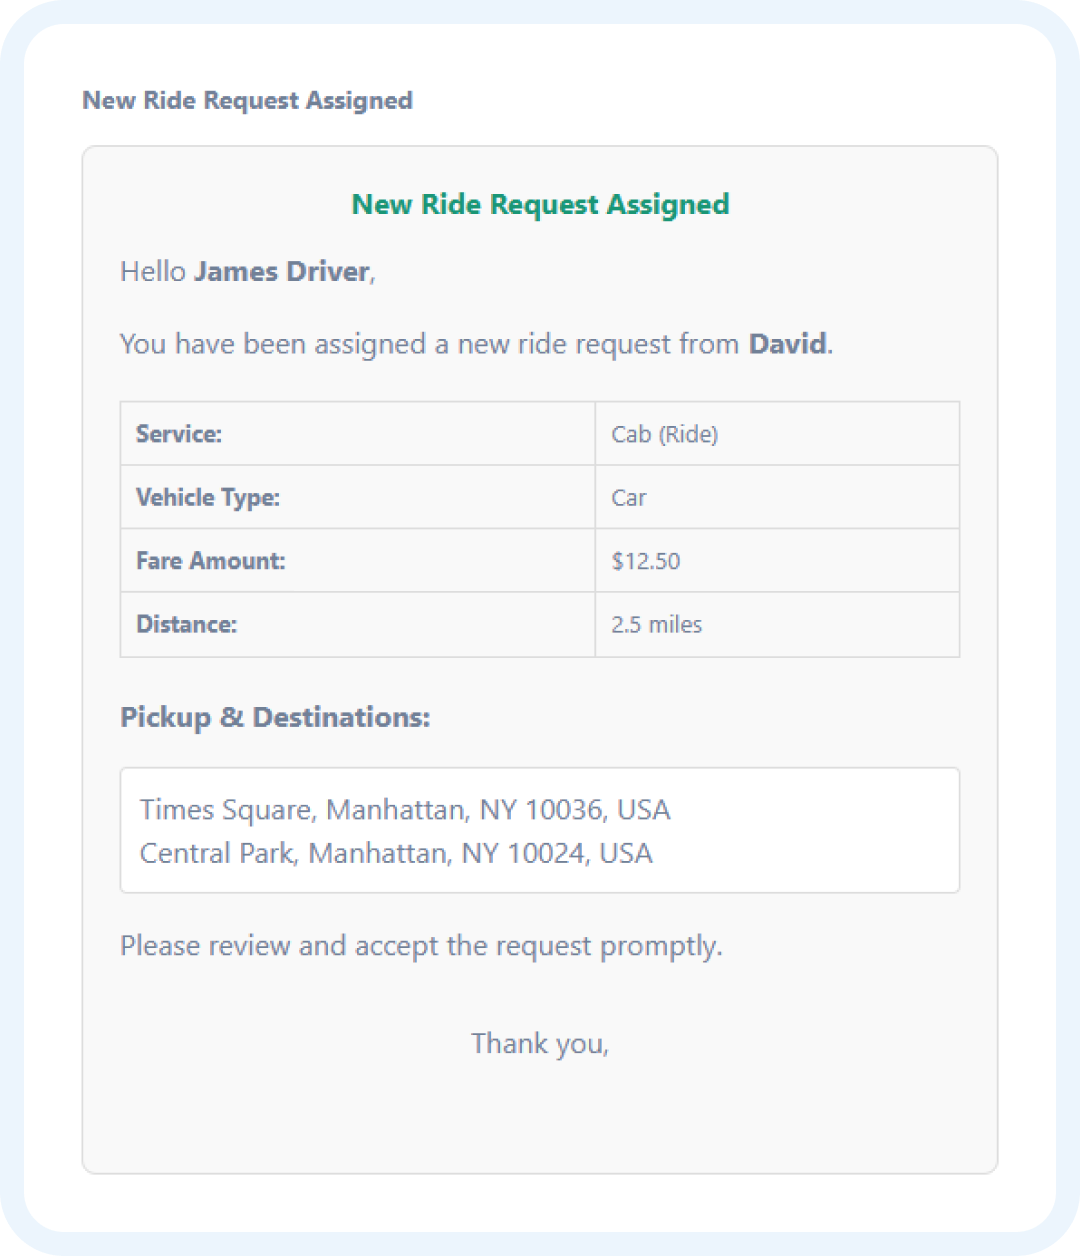
Task: Select the Service: label cell
Action: [357, 434]
